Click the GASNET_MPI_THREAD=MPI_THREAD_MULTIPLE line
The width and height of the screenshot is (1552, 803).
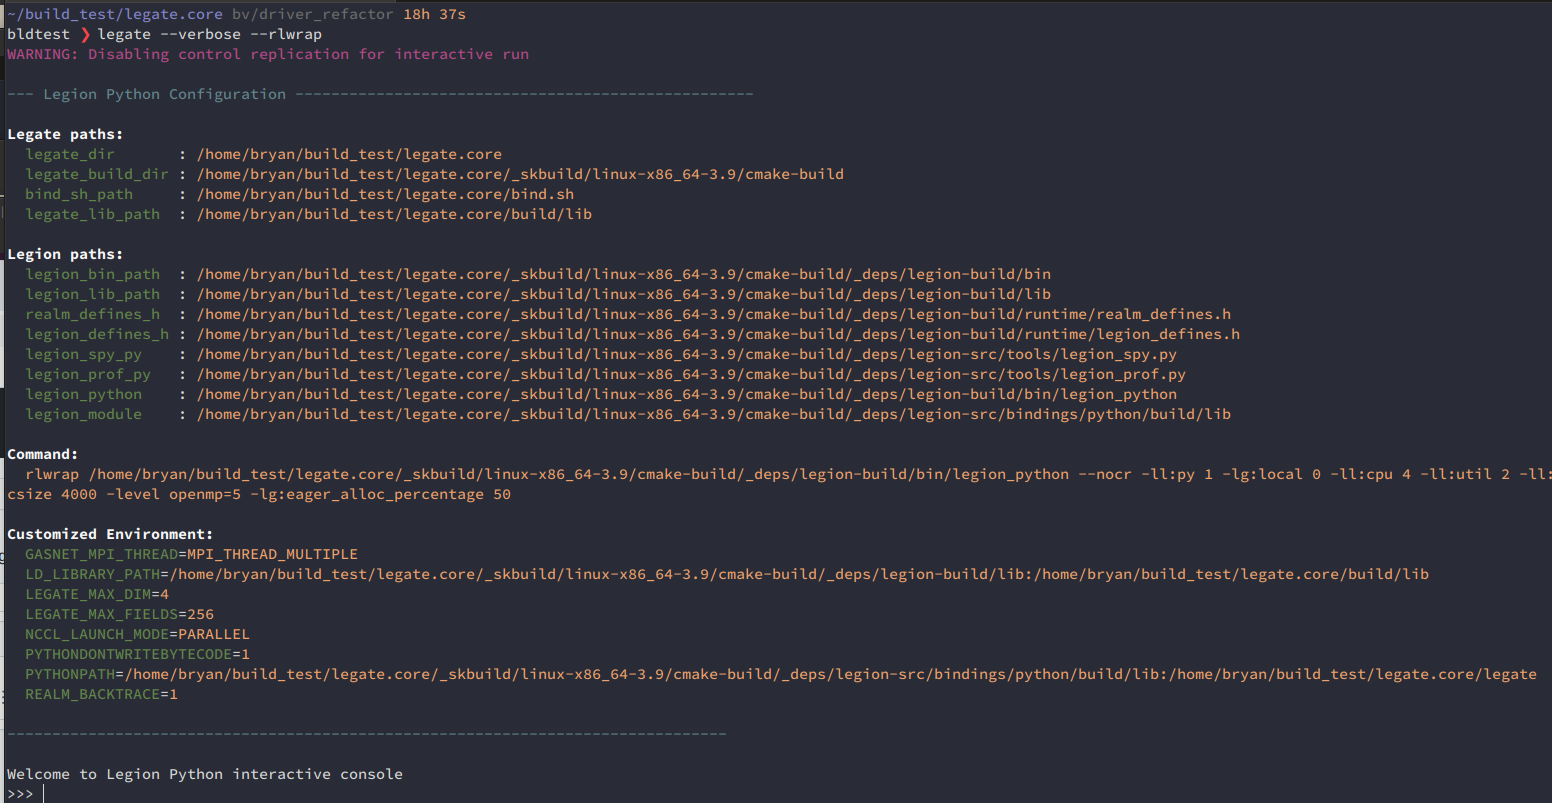191,554
